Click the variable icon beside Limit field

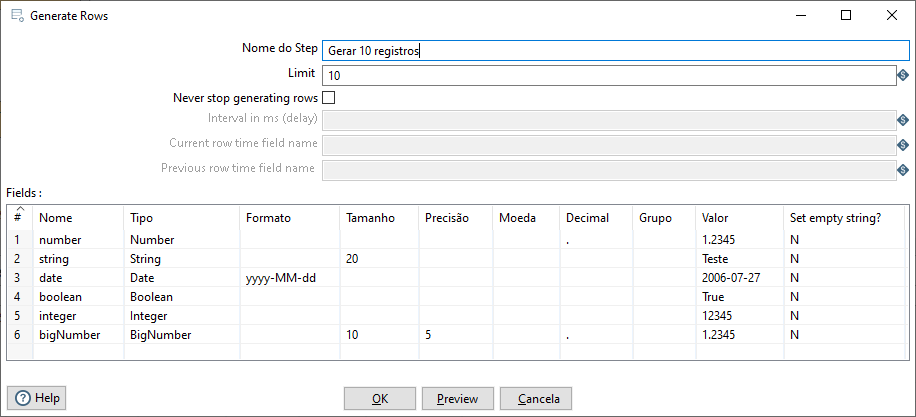coord(903,75)
